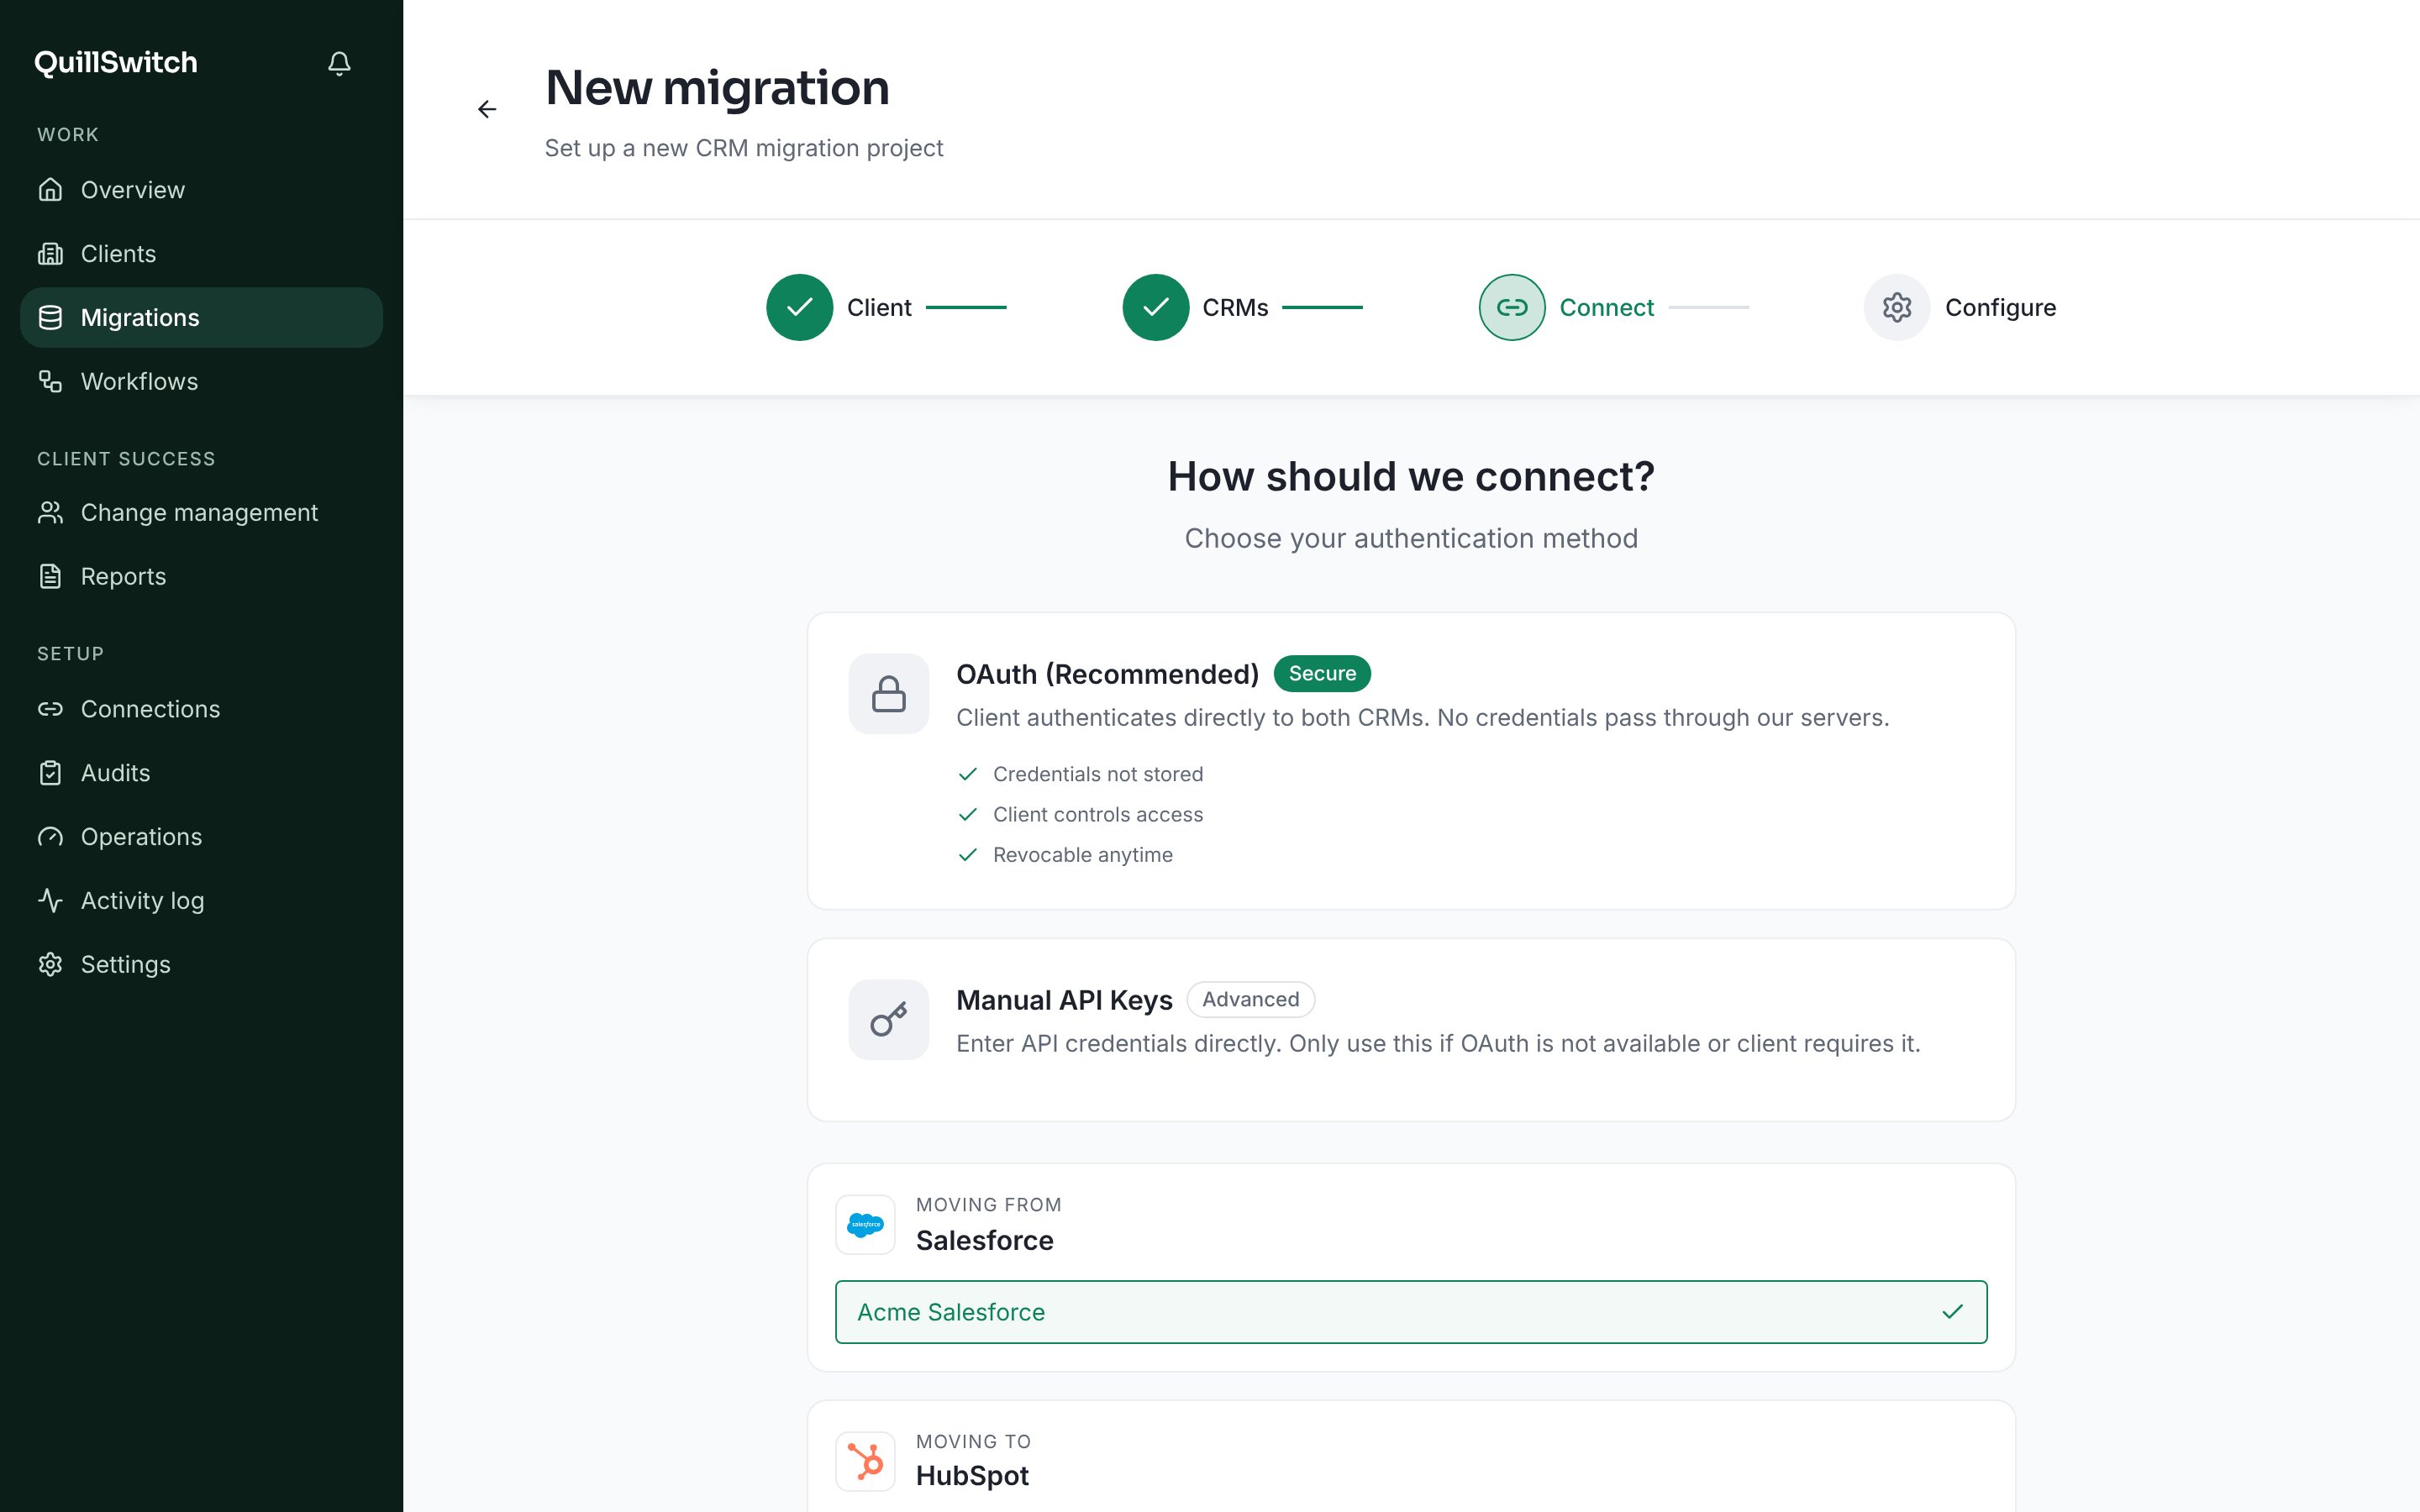Choose the OAuth (Recommended) option
Viewport: 2420px width, 1512px height.
pos(1411,761)
